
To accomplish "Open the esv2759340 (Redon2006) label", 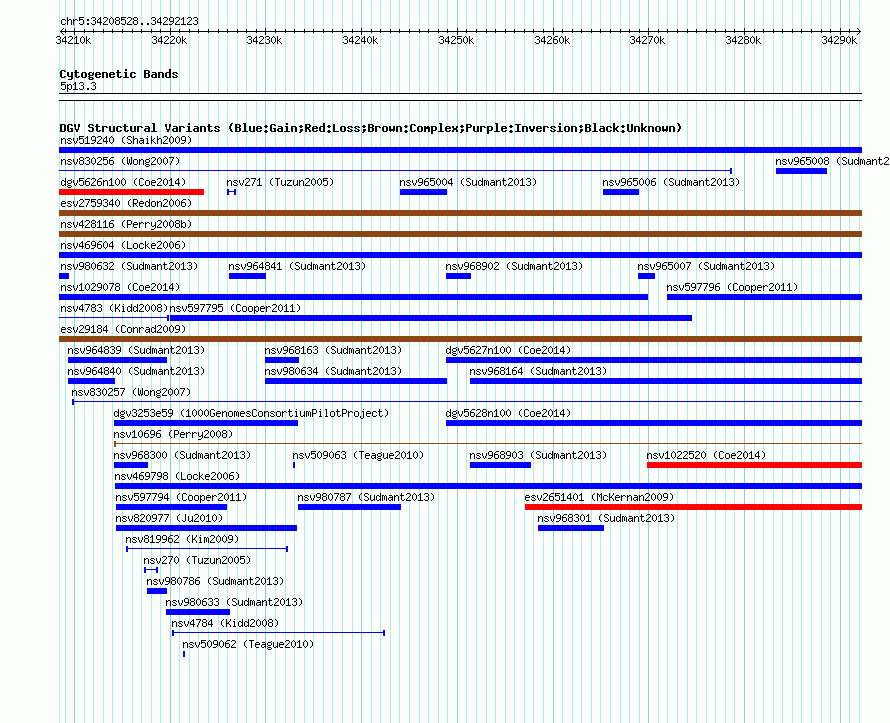I will 126,203.
